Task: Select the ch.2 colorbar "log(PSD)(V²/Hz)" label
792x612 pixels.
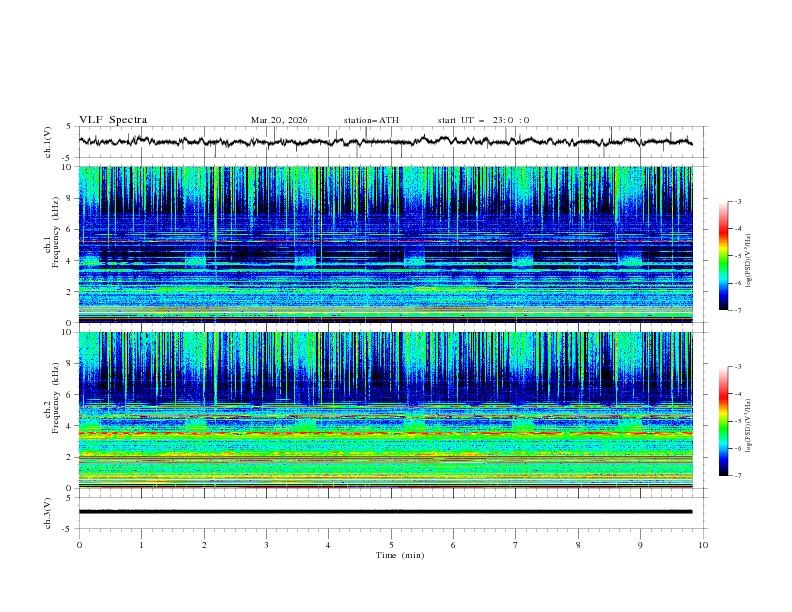Action: 749,426
